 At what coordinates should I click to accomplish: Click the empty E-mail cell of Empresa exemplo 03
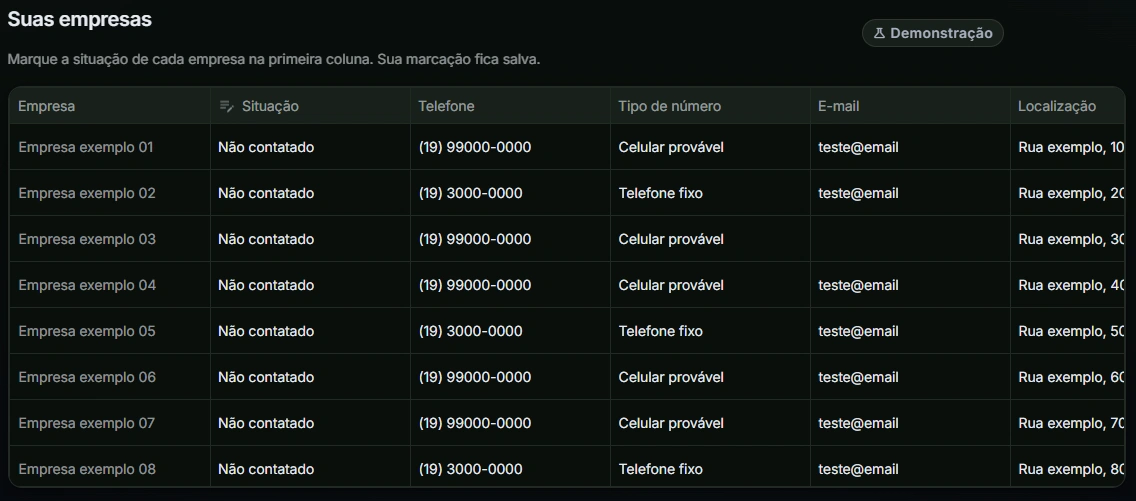pos(910,239)
